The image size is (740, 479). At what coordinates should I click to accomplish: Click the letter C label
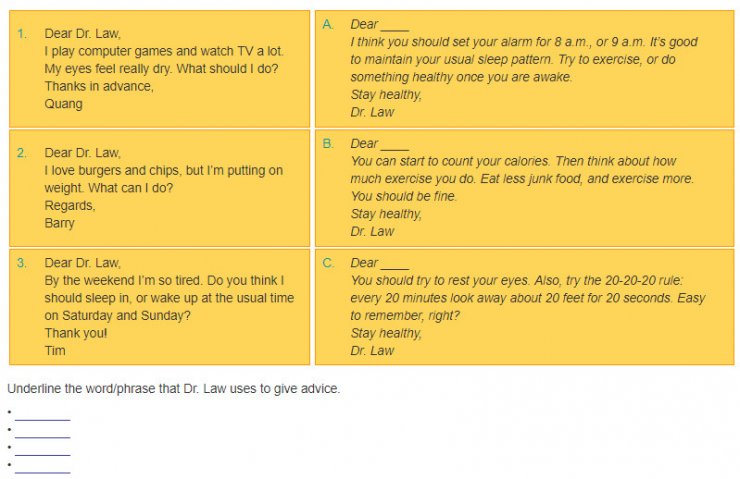[x=328, y=263]
